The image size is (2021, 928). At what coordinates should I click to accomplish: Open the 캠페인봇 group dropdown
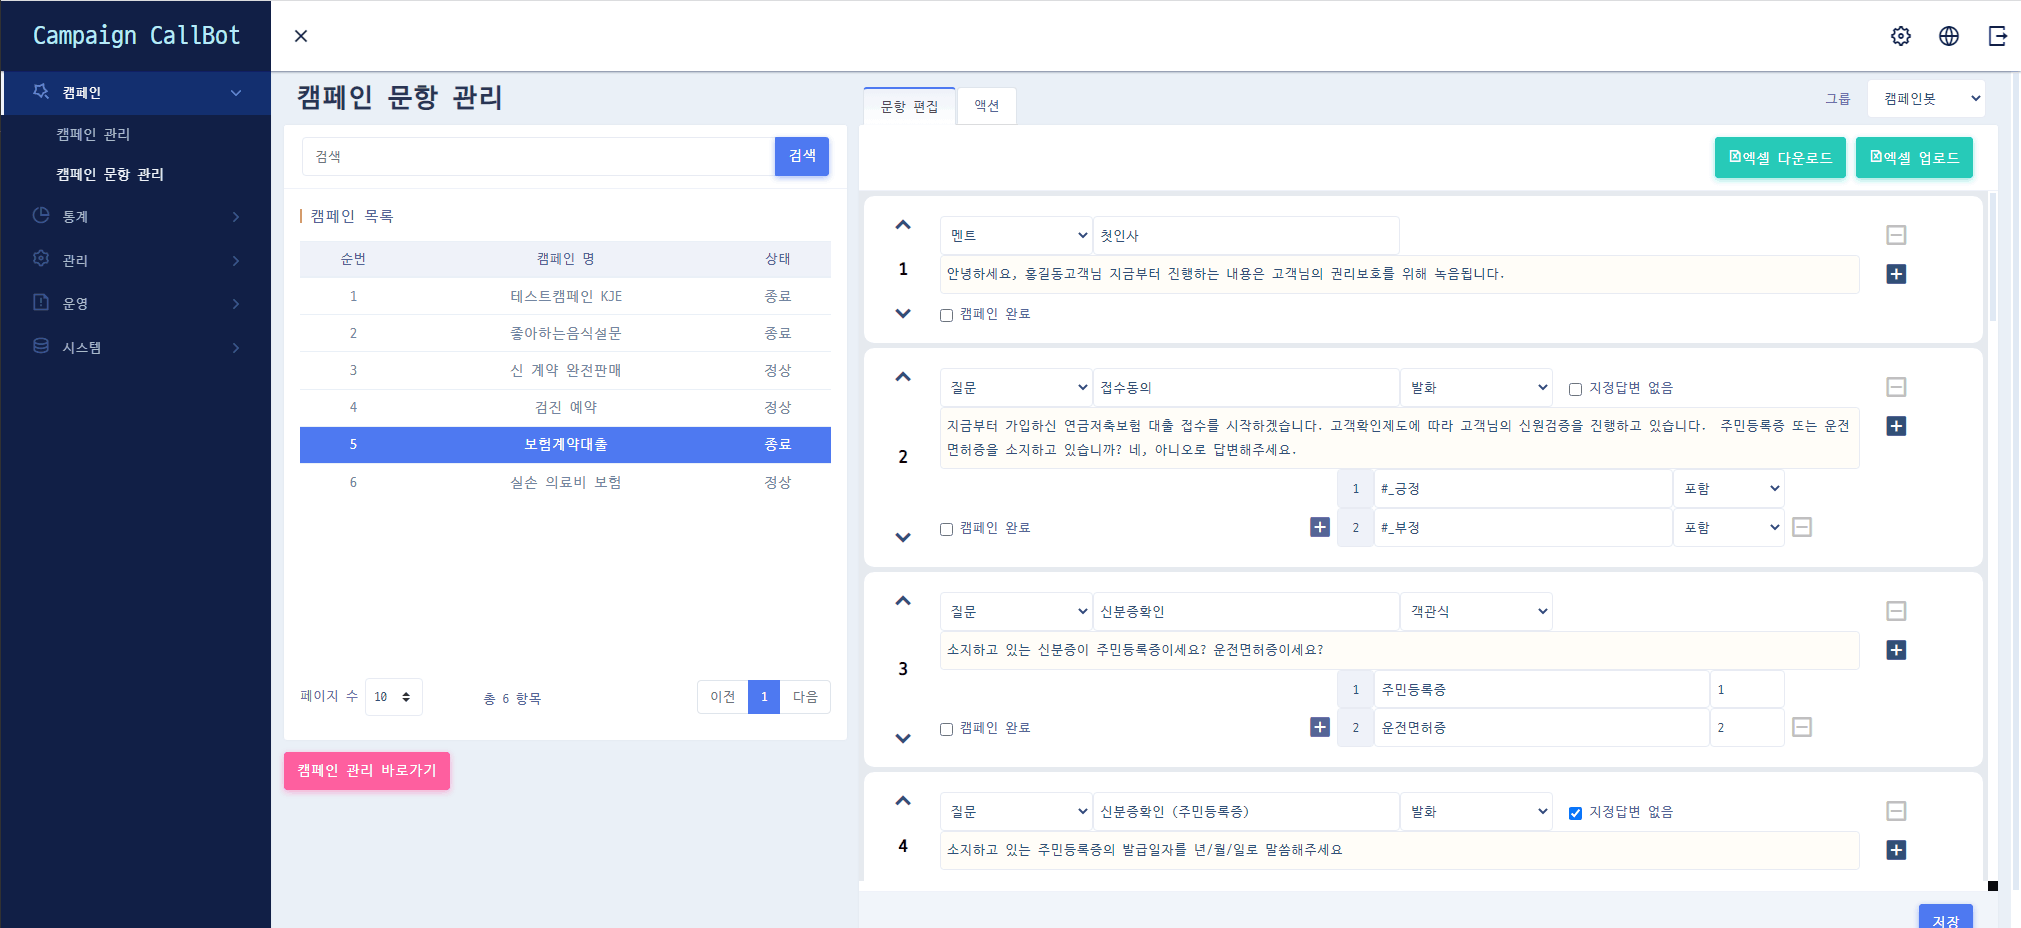[x=1926, y=99]
